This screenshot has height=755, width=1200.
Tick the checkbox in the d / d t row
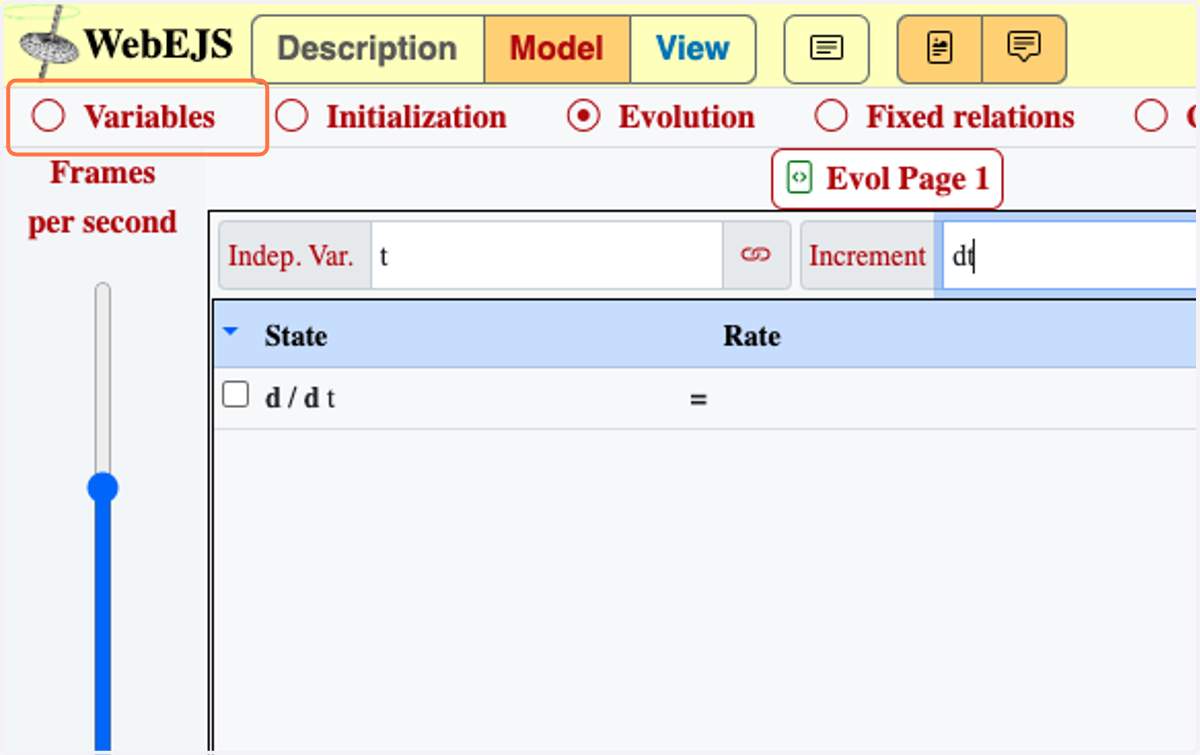click(235, 395)
